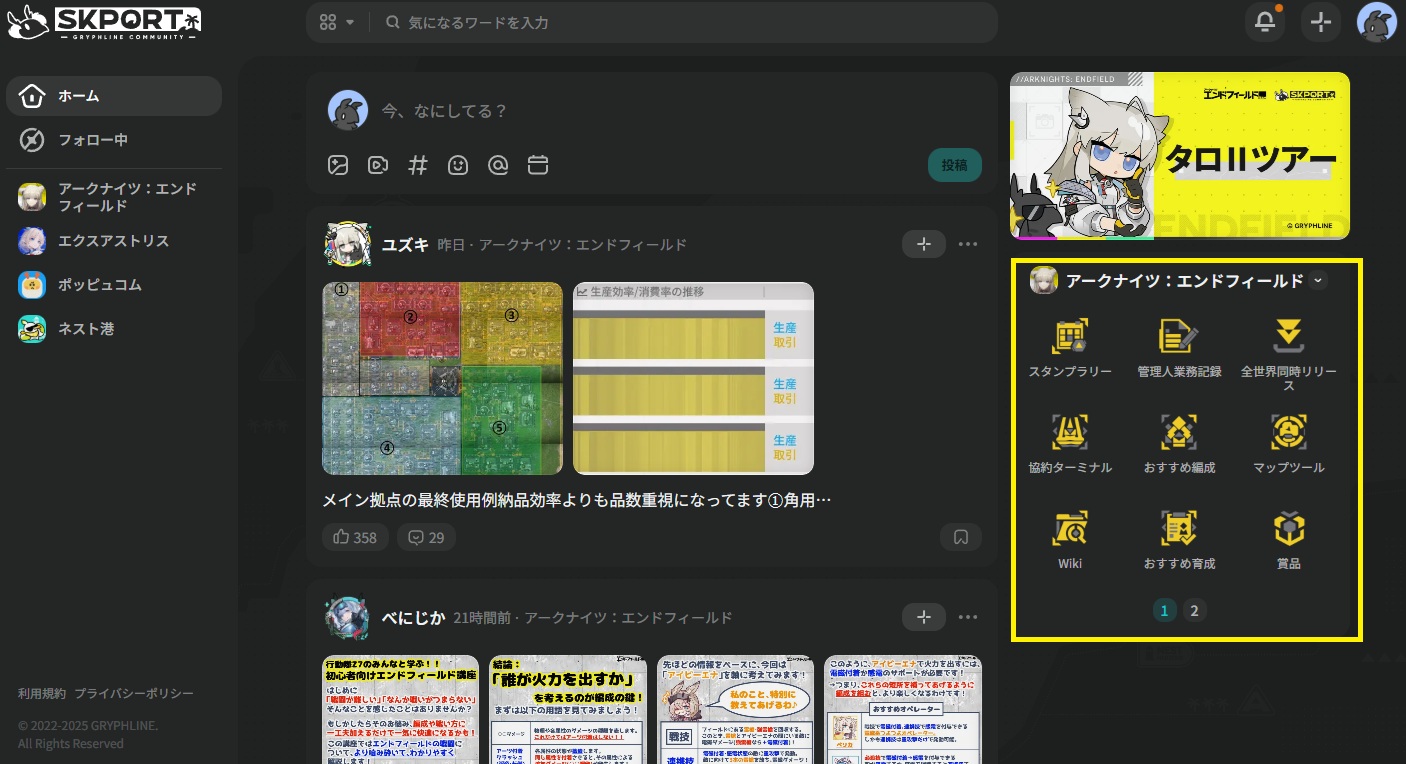Click the search field 気になるワードを入力
The width and height of the screenshot is (1406, 764).
(x=680, y=23)
